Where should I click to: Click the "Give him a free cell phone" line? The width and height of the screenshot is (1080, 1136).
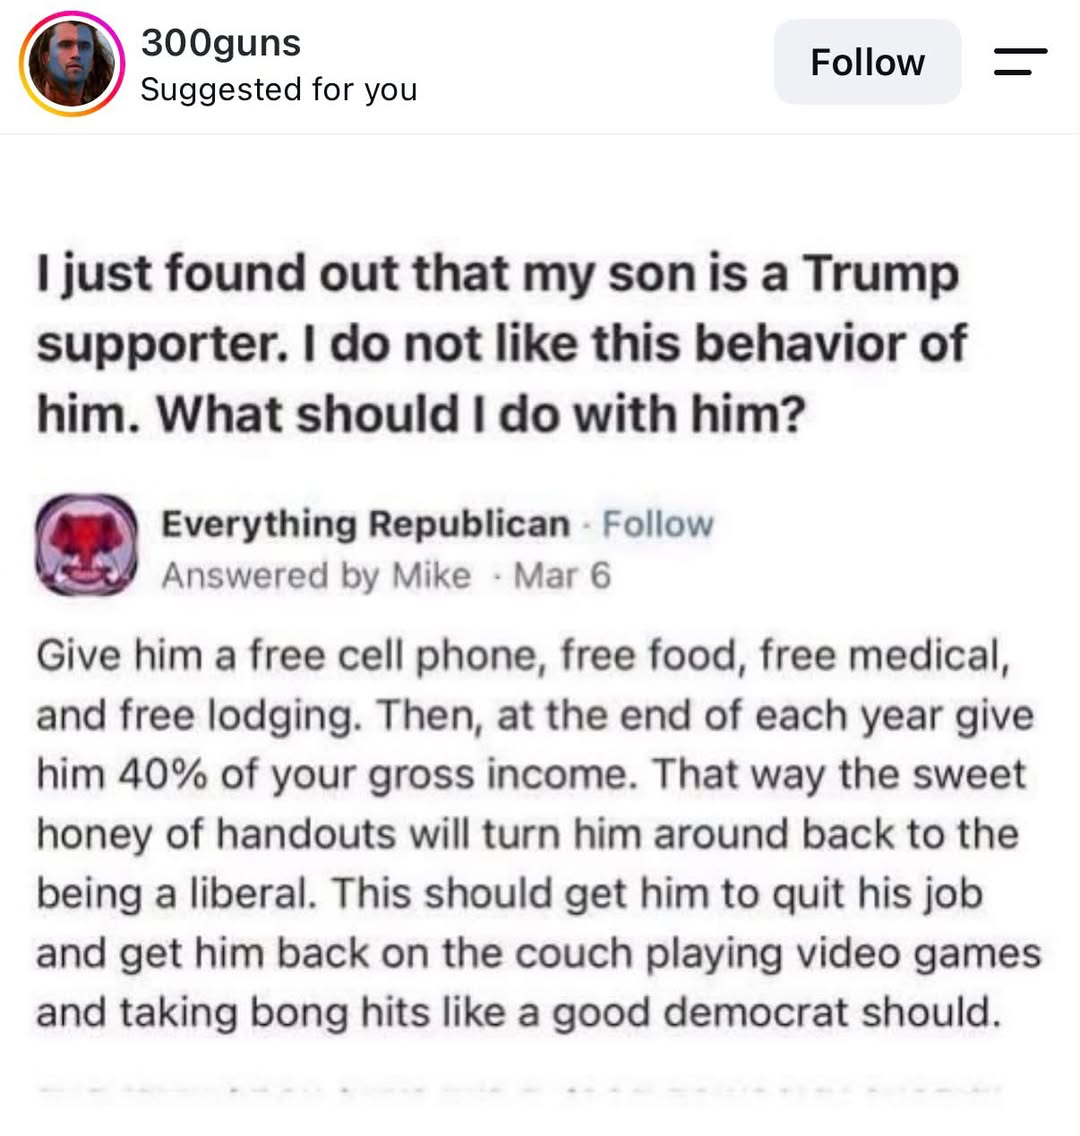tap(523, 656)
